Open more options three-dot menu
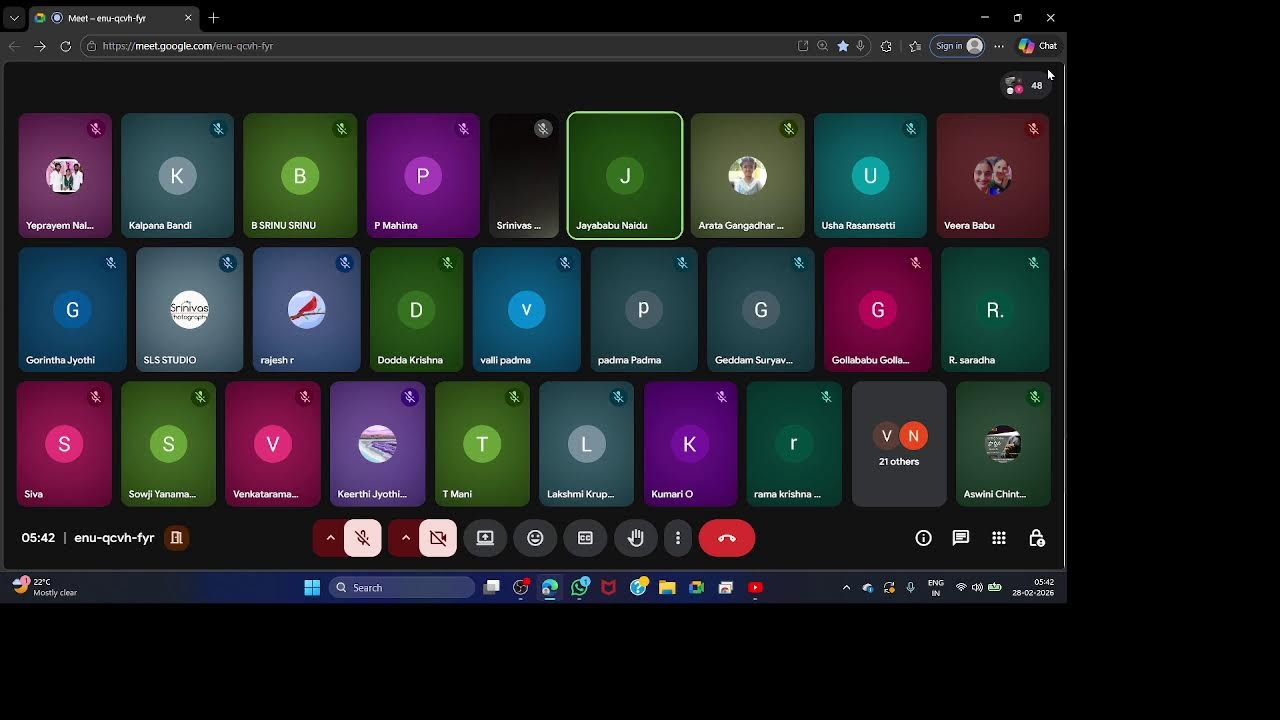Viewport: 1280px width, 720px height. pyautogui.click(x=677, y=538)
